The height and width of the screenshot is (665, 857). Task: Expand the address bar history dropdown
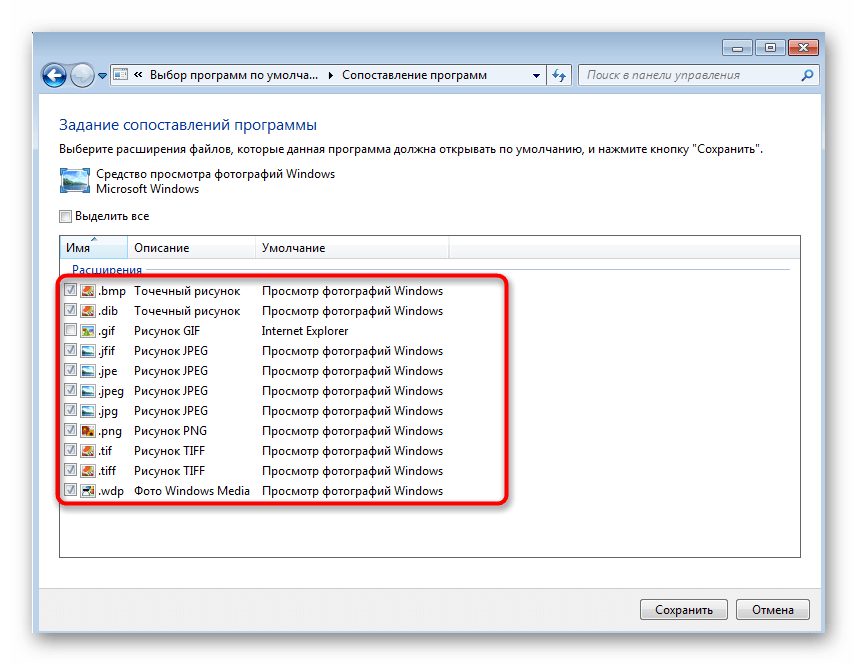click(x=536, y=75)
